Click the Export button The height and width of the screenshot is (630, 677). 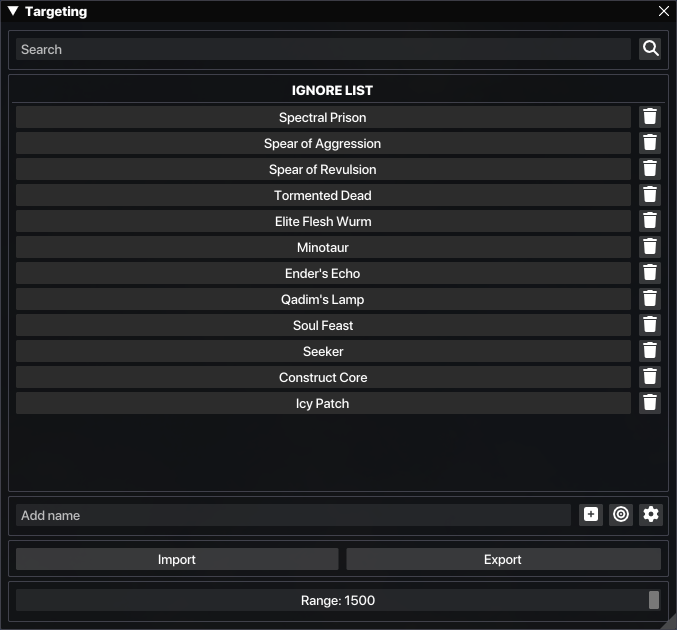(x=503, y=560)
